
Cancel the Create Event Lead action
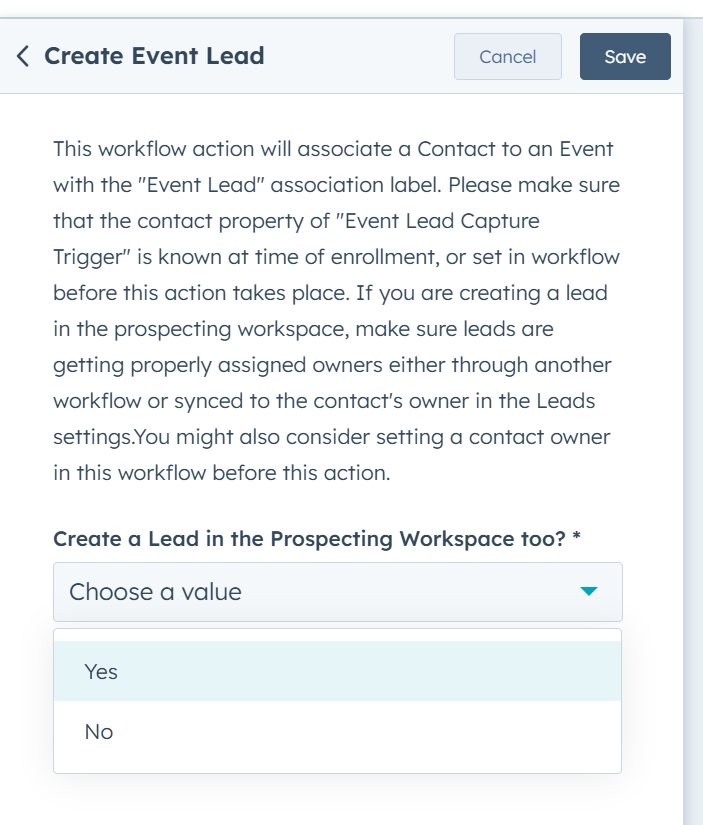pos(508,57)
